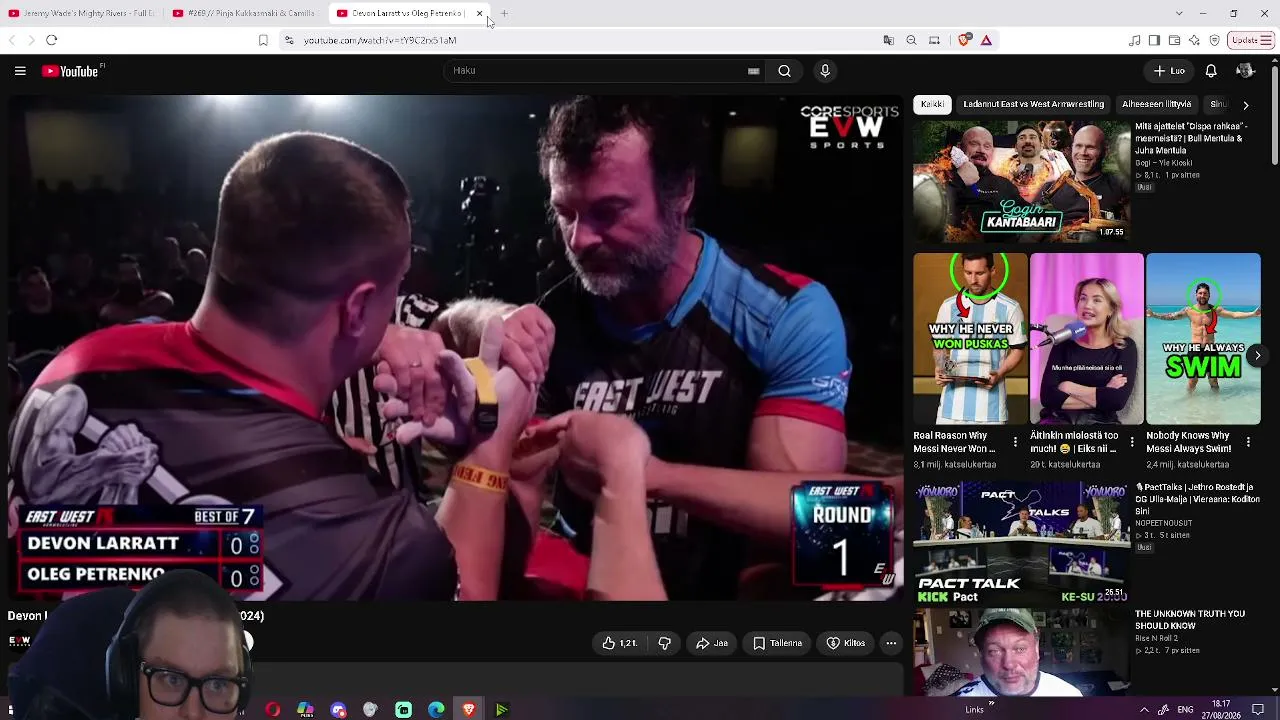Click the browser address bar URL
1280x720 pixels.
tap(380, 40)
